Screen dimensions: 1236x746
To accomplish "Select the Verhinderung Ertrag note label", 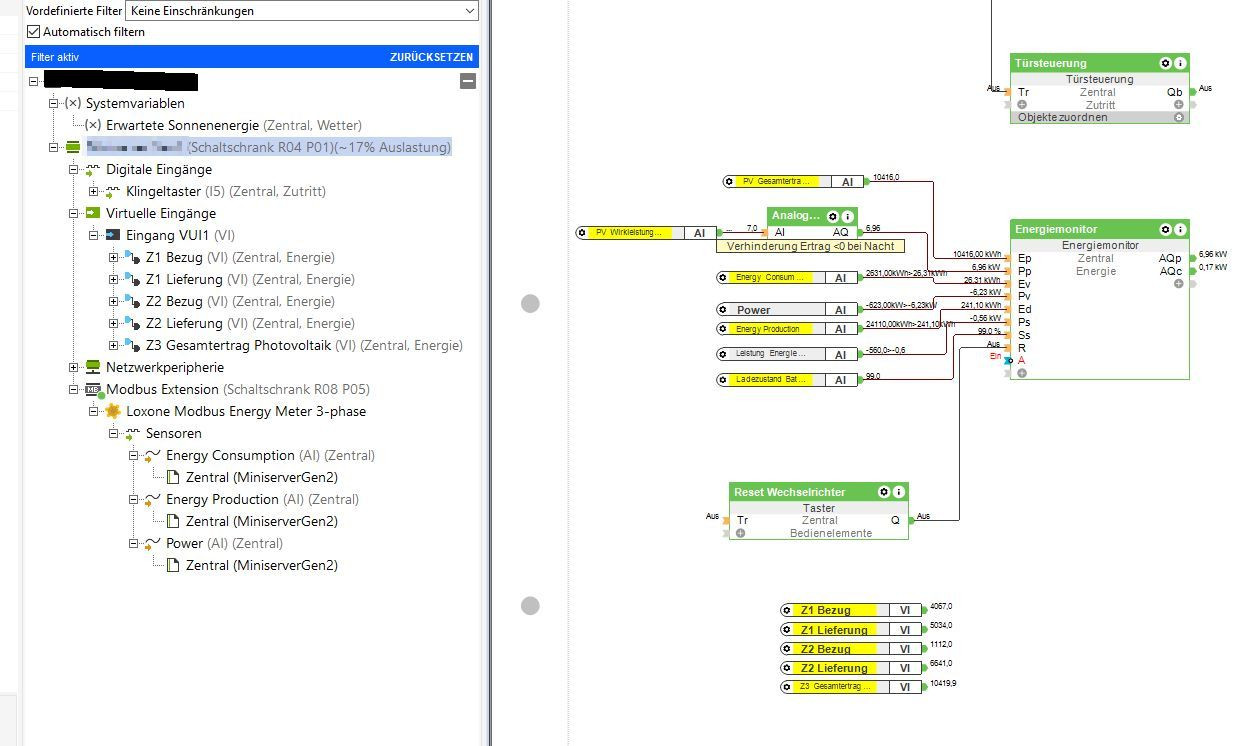I will coord(810,246).
